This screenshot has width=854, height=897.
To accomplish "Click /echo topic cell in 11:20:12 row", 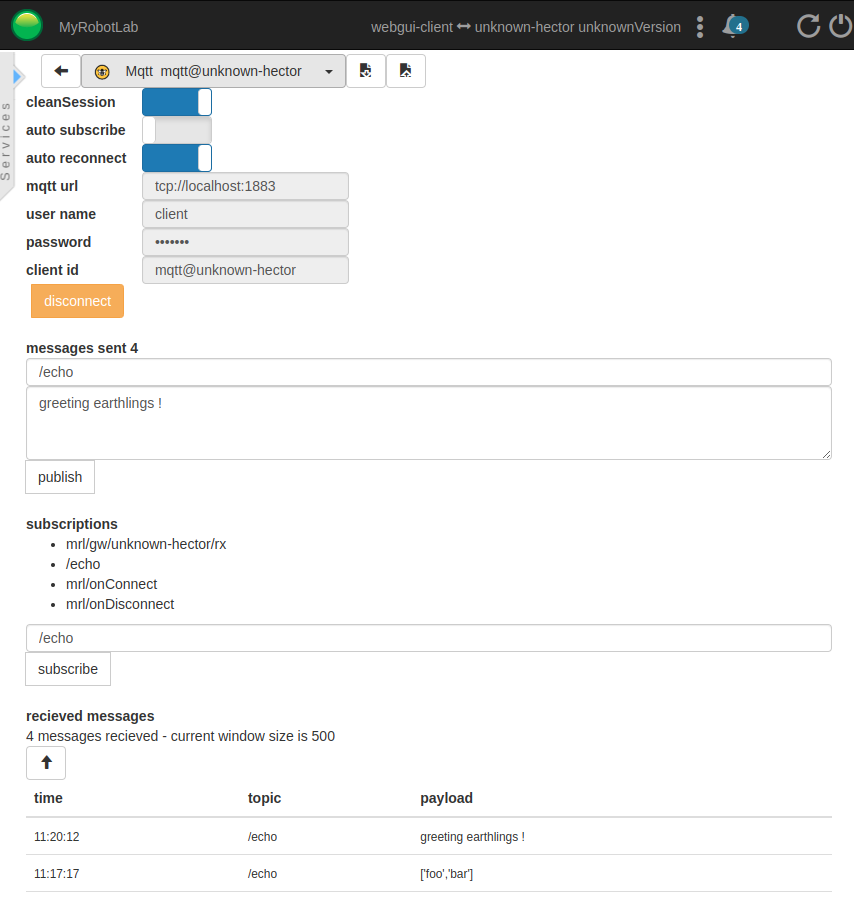I will pyautogui.click(x=262, y=837).
